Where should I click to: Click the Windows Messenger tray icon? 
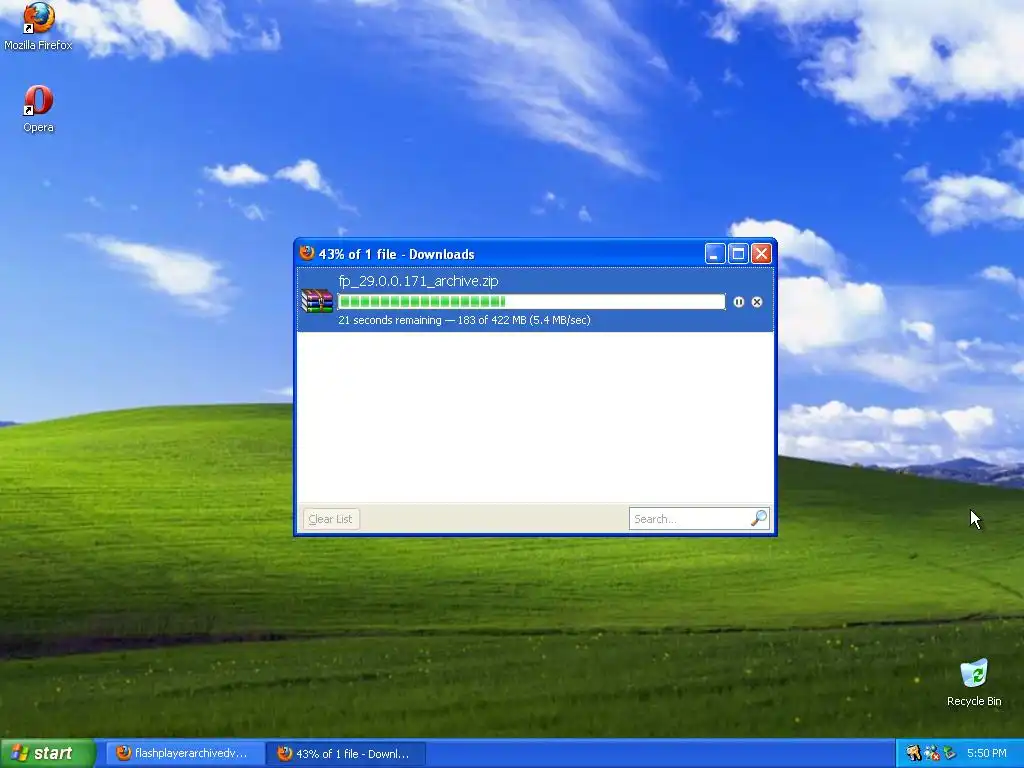(x=932, y=753)
